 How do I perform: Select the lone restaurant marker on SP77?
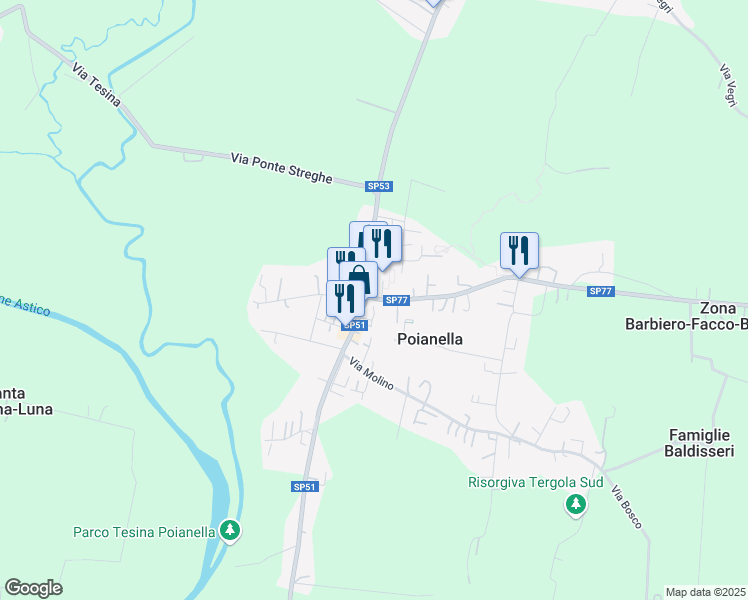[x=519, y=250]
